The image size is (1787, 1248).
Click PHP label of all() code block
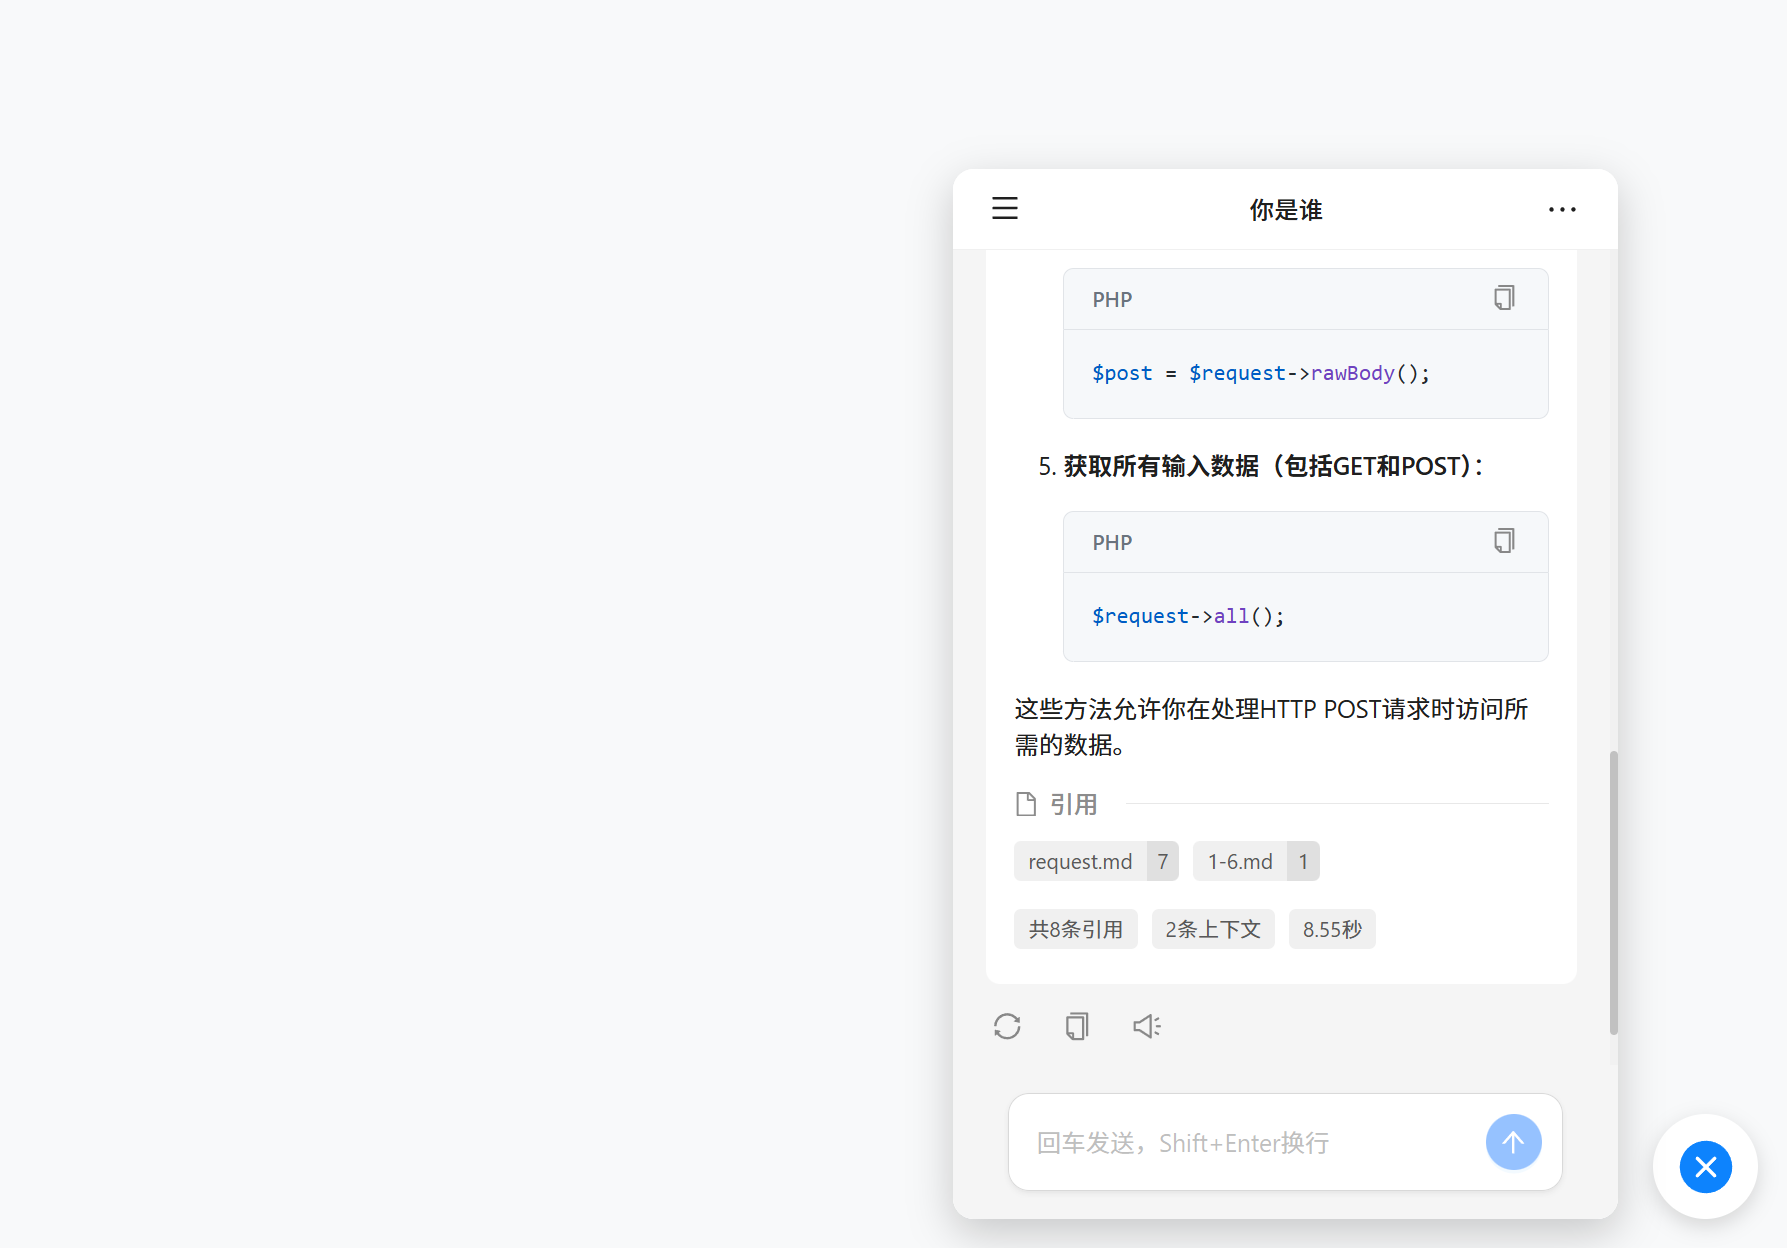(1112, 542)
